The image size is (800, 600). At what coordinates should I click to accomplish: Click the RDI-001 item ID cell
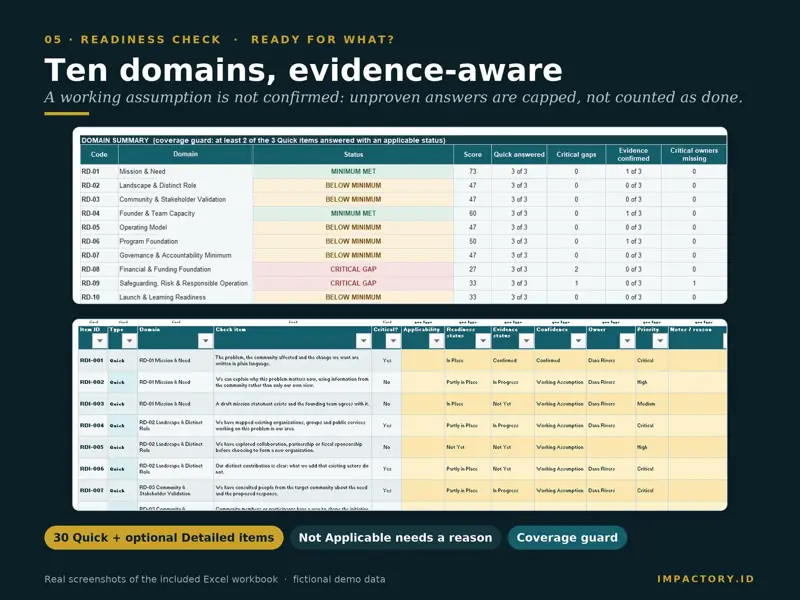tap(92, 360)
